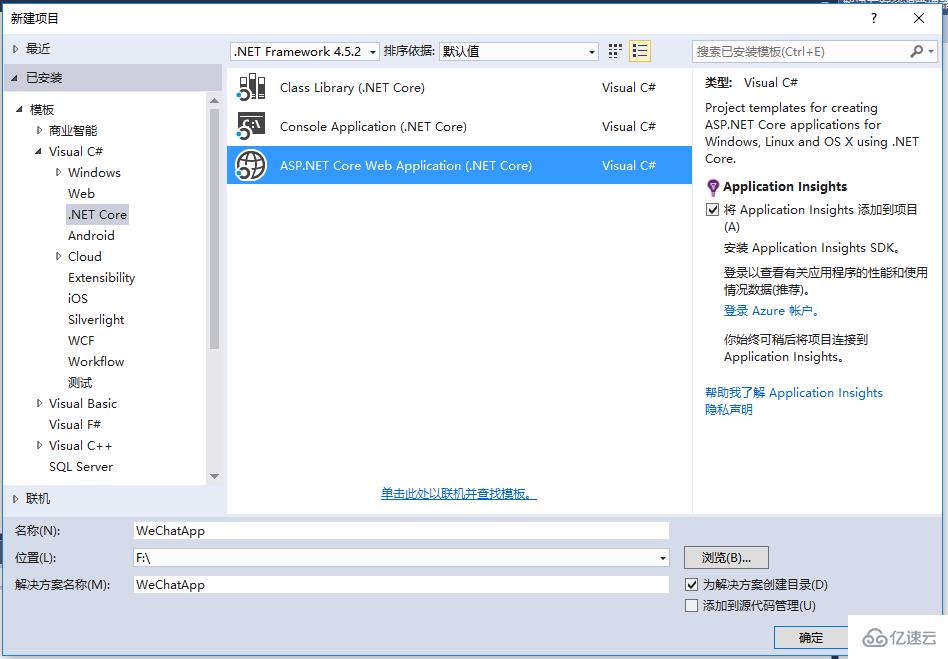The height and width of the screenshot is (659, 948).
Task: Switch to medium icons list view
Action: [640, 51]
